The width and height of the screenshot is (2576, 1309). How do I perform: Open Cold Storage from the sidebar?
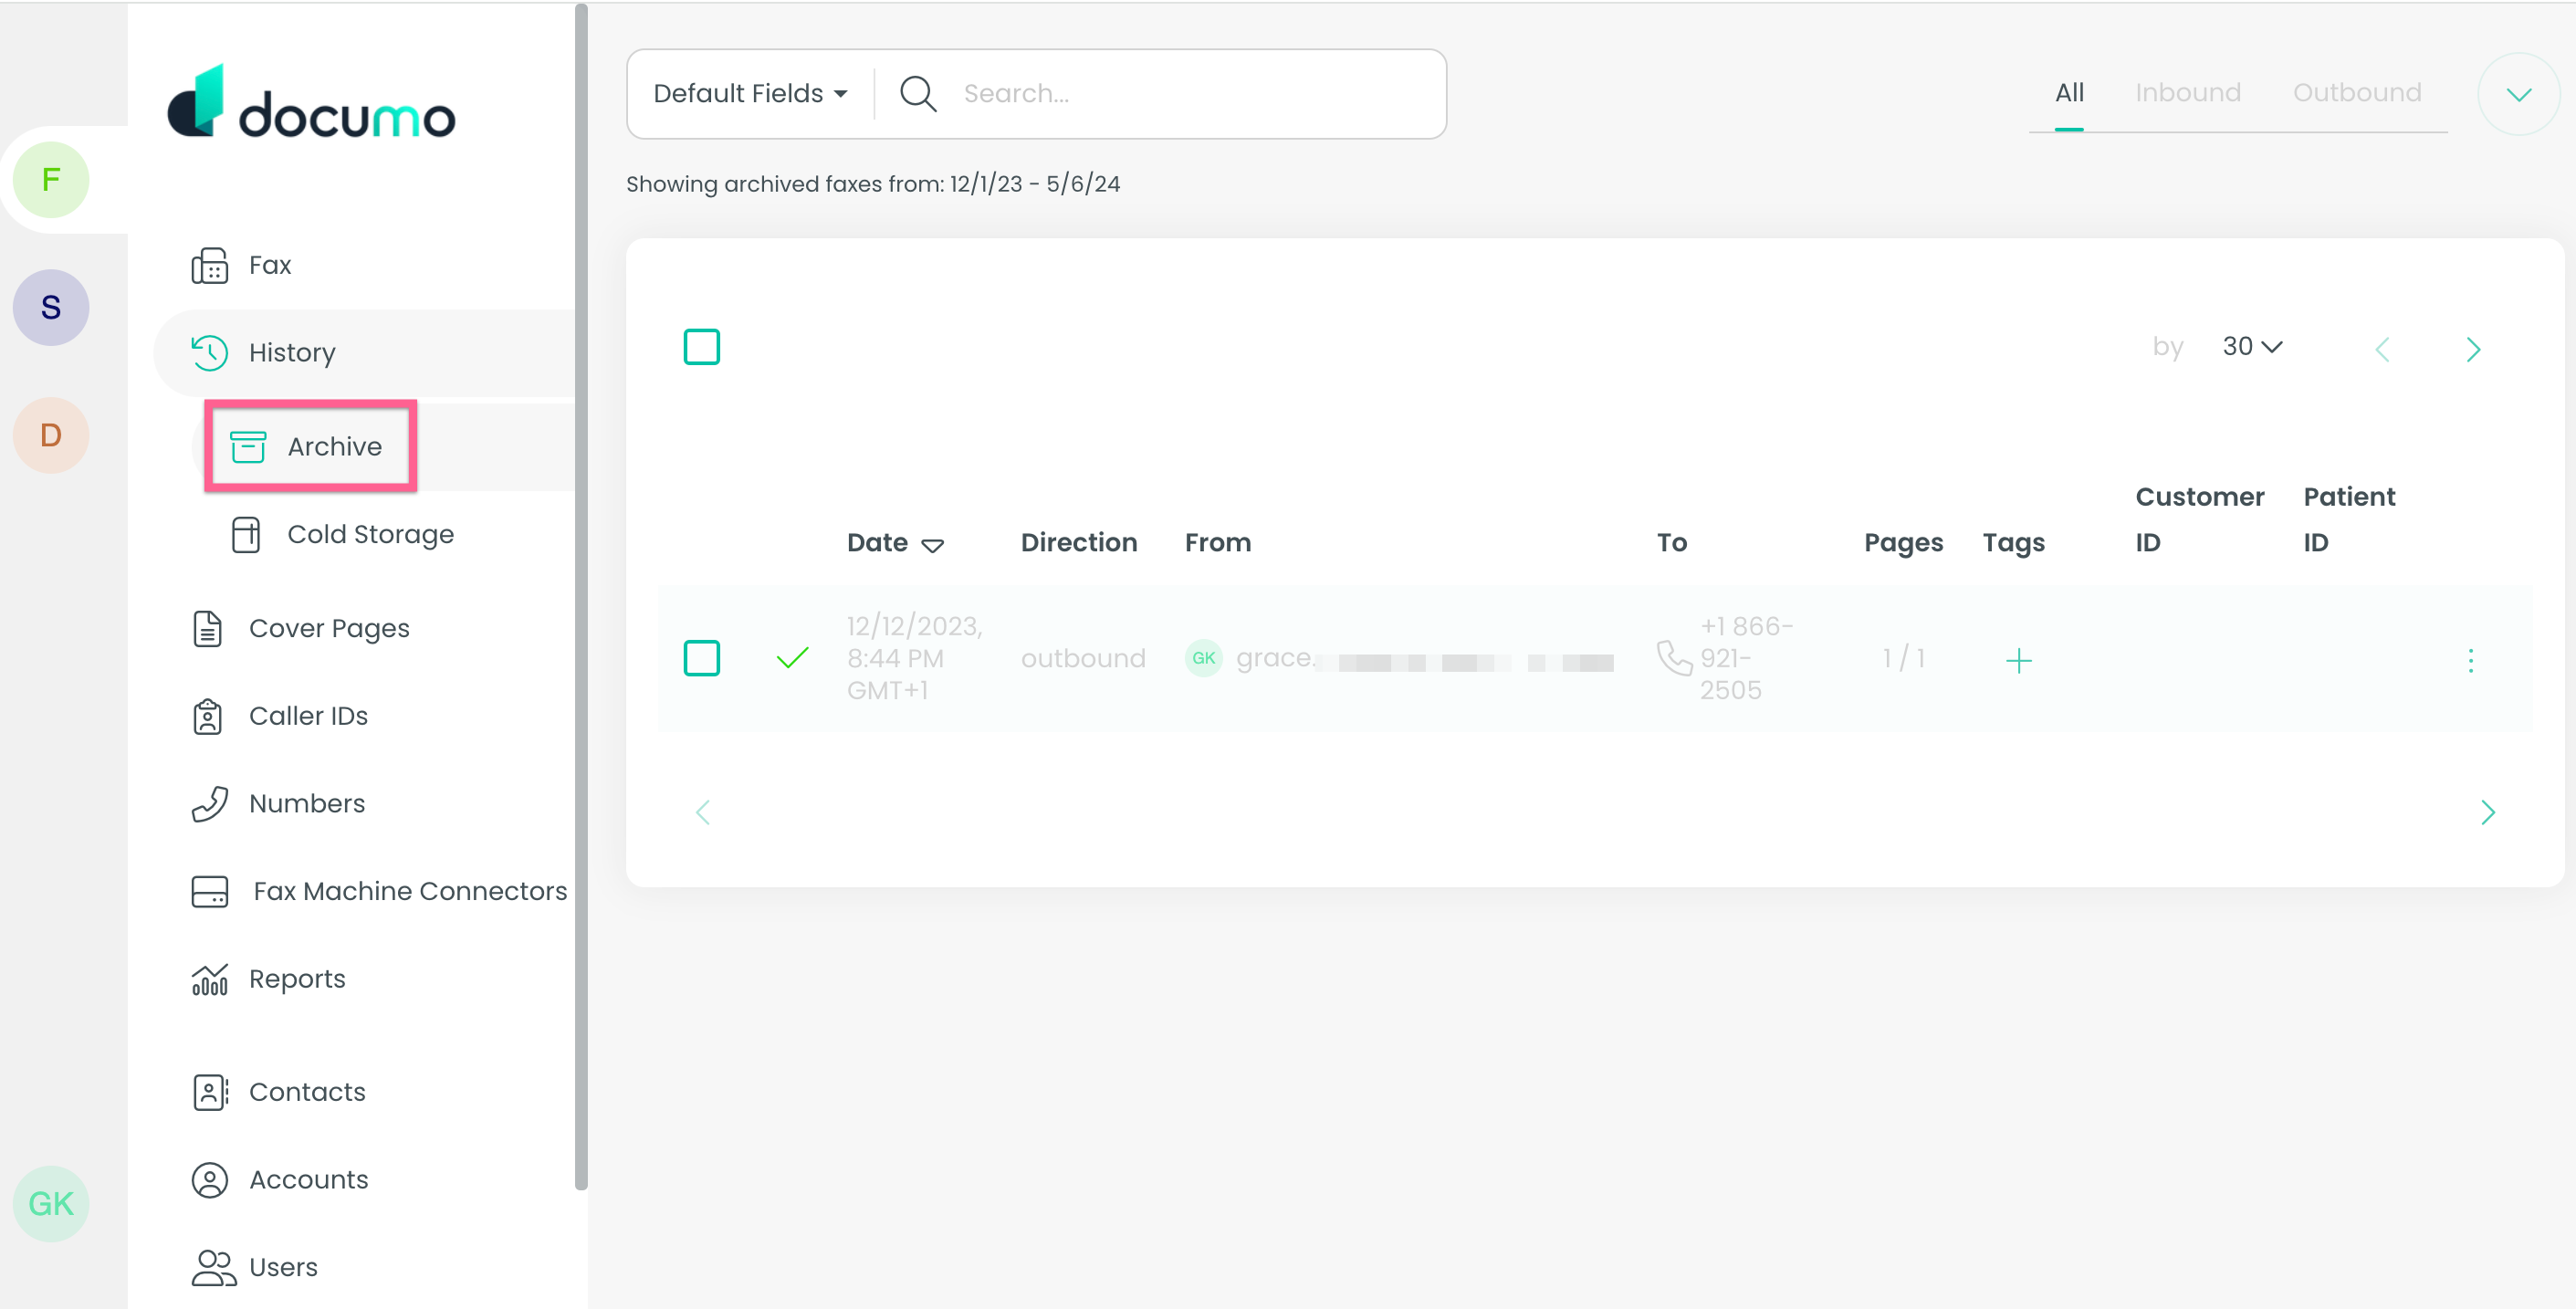coord(370,533)
